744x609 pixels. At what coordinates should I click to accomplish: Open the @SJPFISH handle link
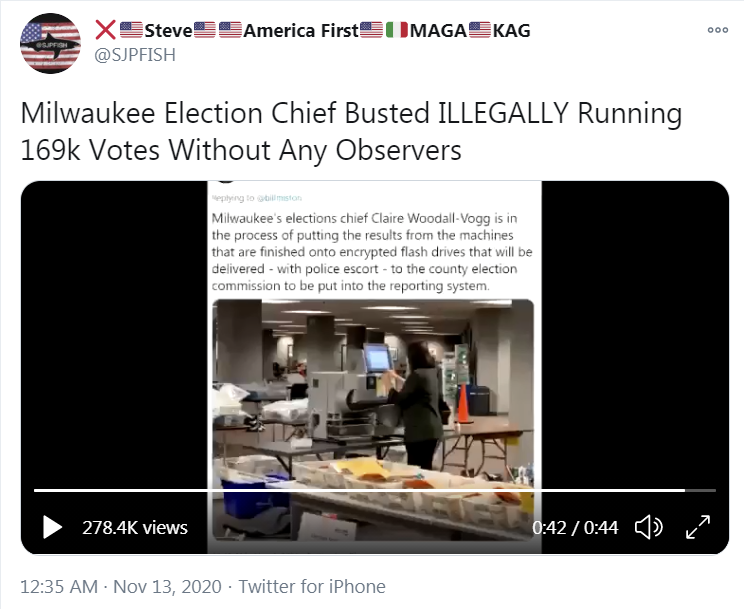point(135,55)
